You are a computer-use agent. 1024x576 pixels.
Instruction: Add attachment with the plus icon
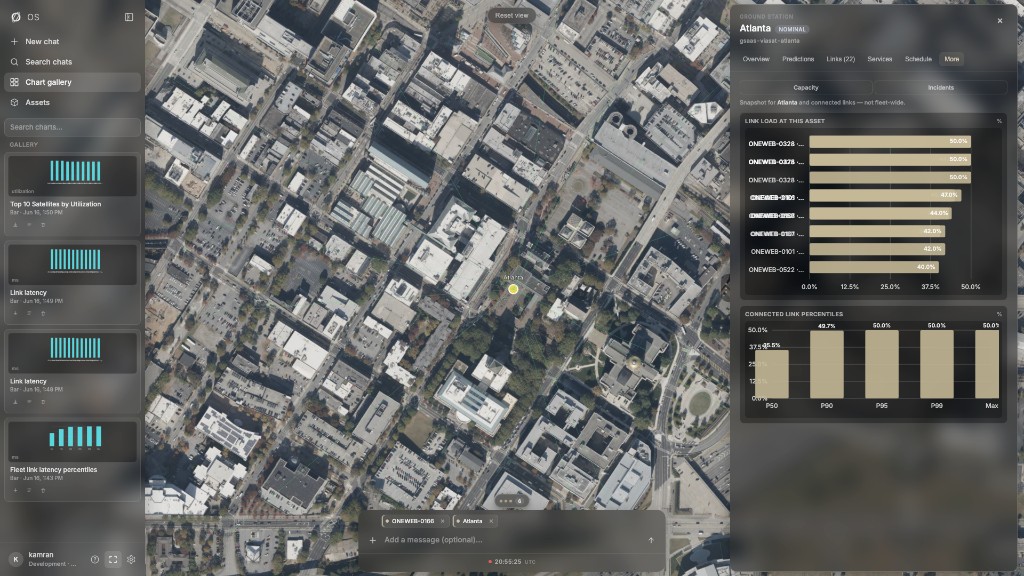[372, 540]
